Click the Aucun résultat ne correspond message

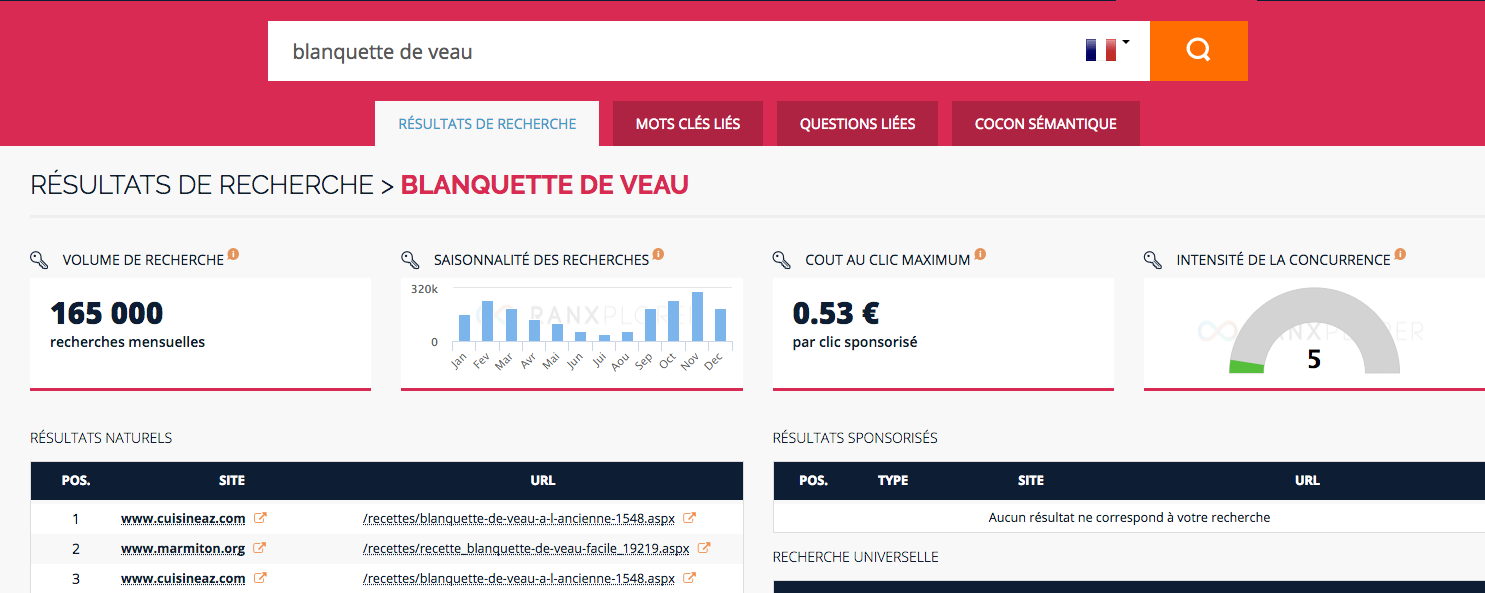pos(1130,518)
